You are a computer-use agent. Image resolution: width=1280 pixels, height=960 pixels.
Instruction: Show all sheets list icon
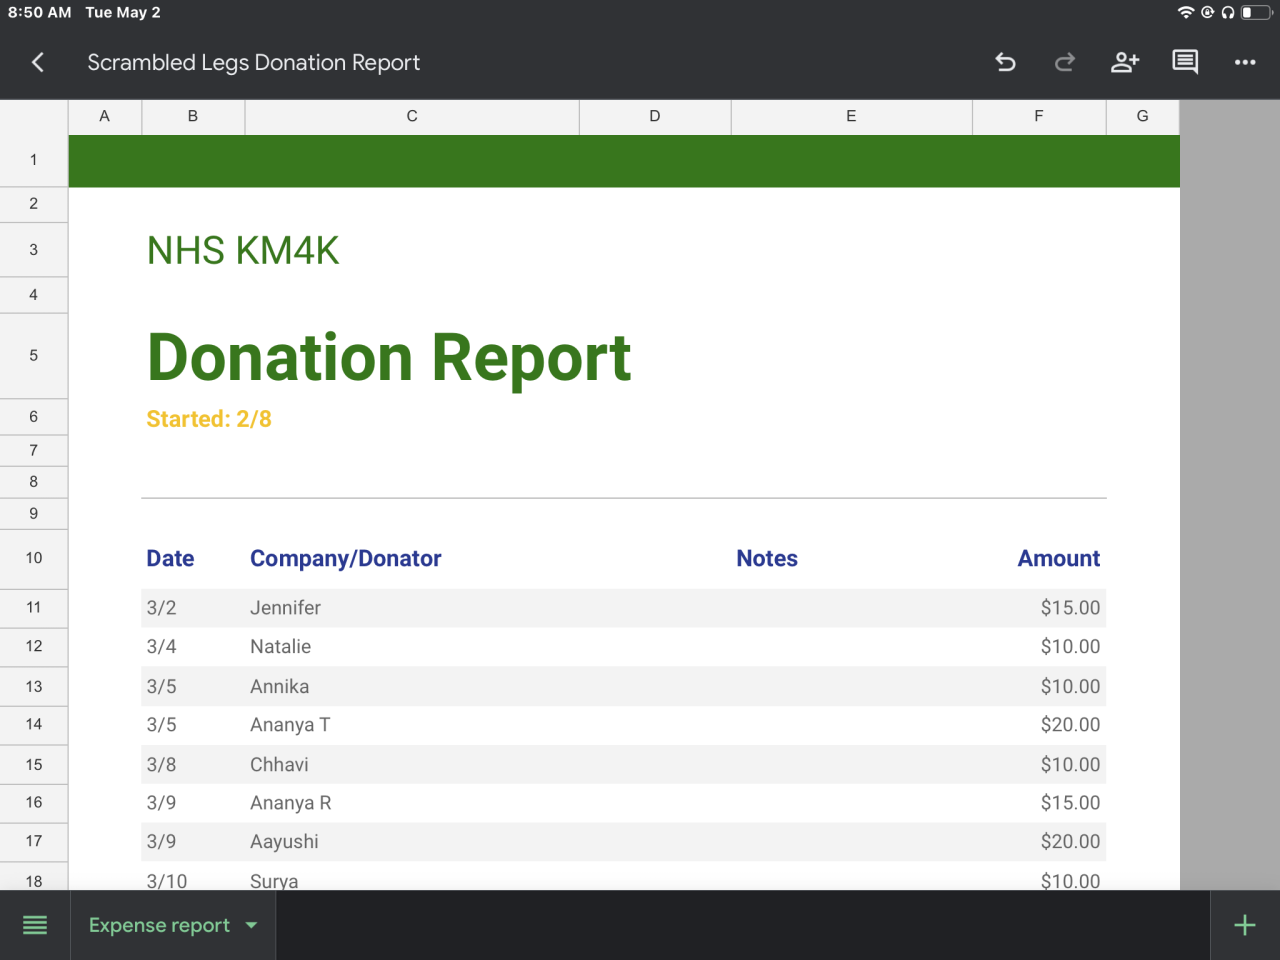tap(35, 925)
